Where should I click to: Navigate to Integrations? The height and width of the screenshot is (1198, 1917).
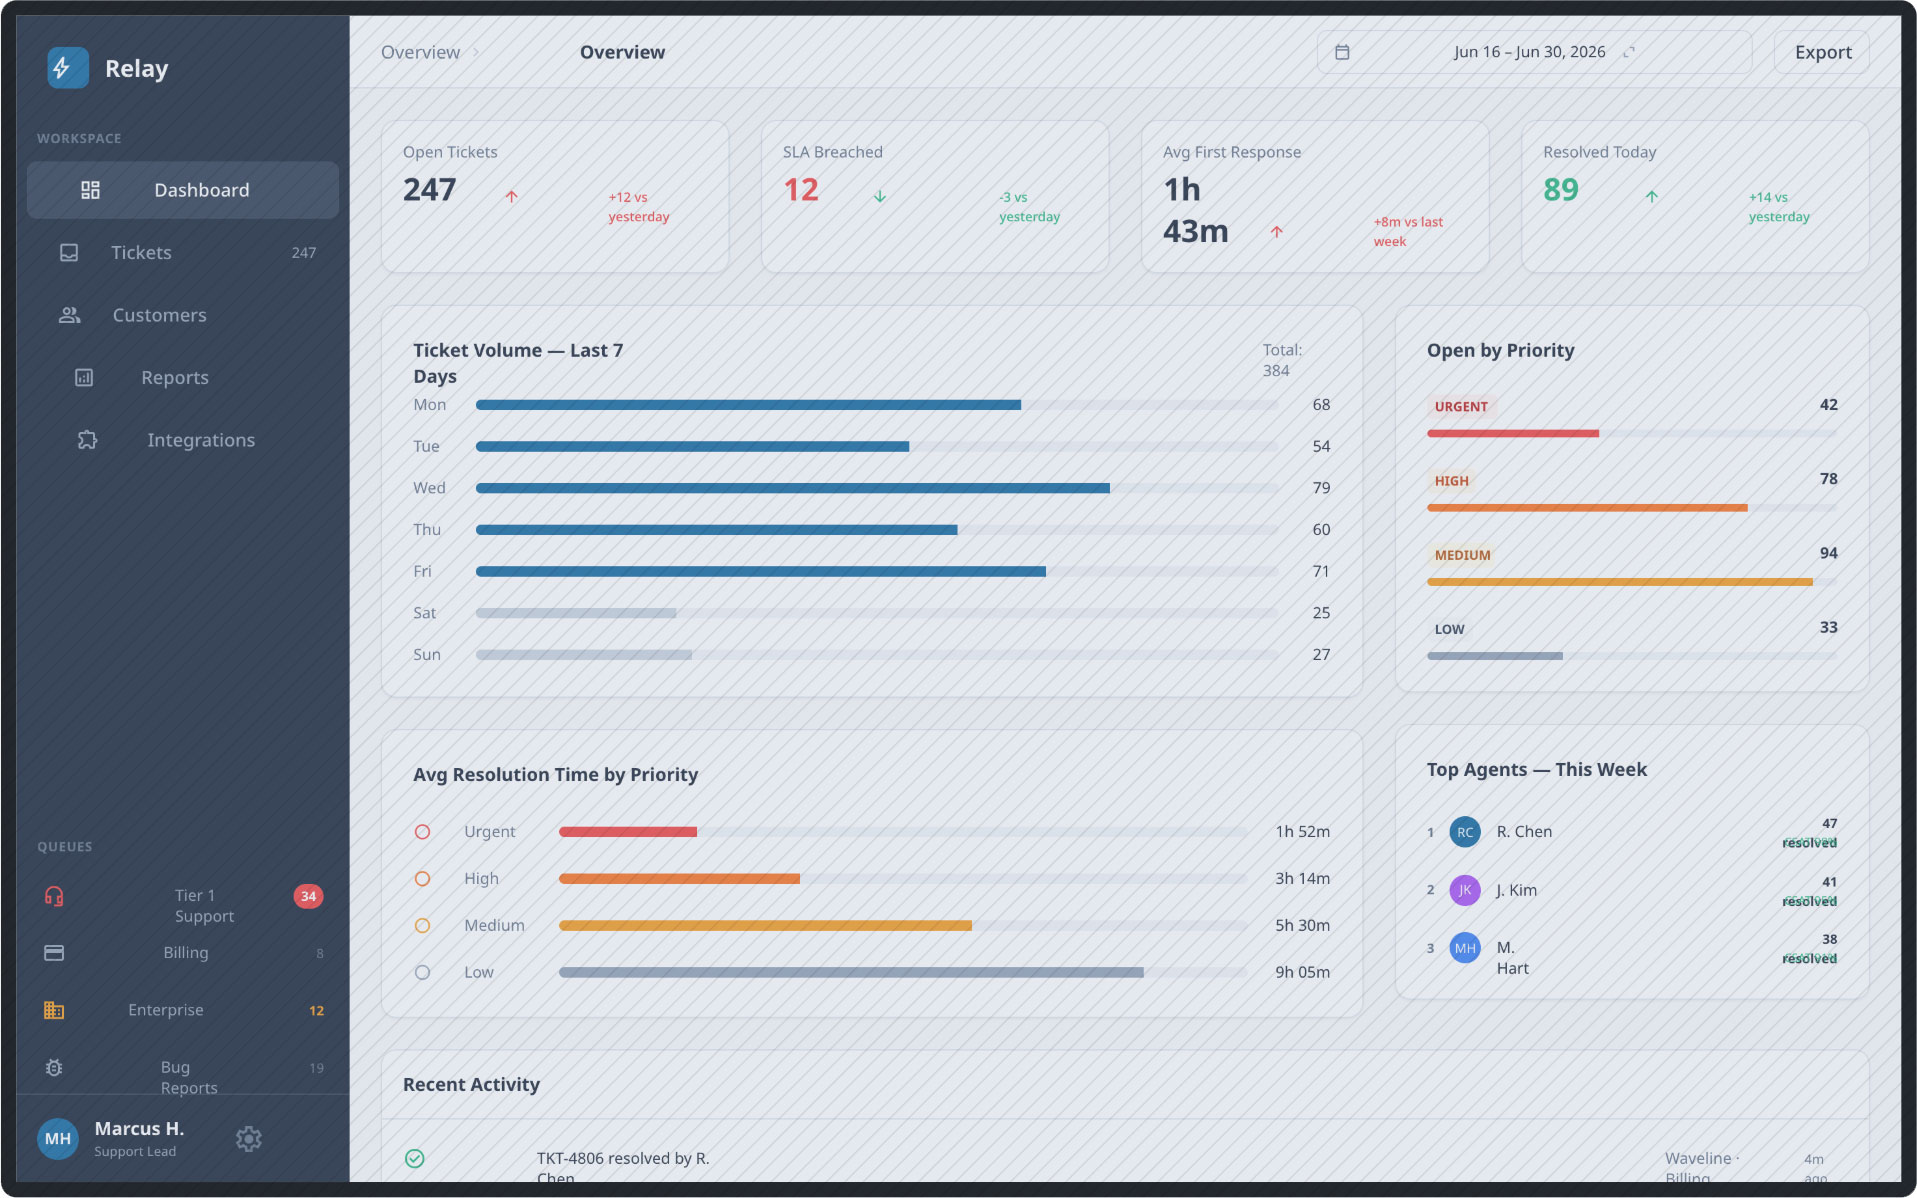(183, 440)
